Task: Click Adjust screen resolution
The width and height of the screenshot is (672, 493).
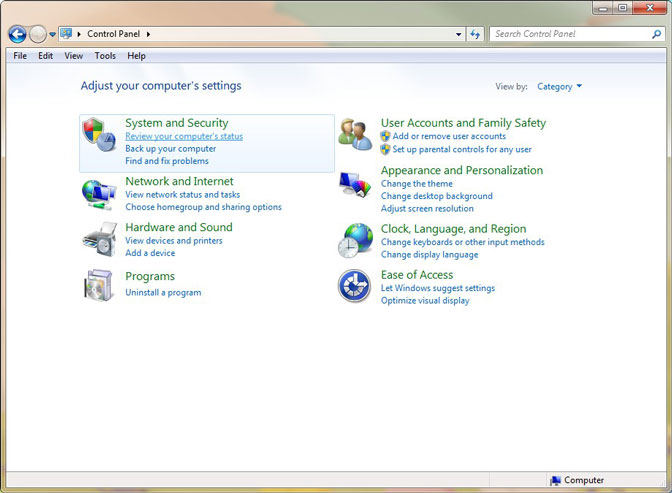Action: pos(427,208)
